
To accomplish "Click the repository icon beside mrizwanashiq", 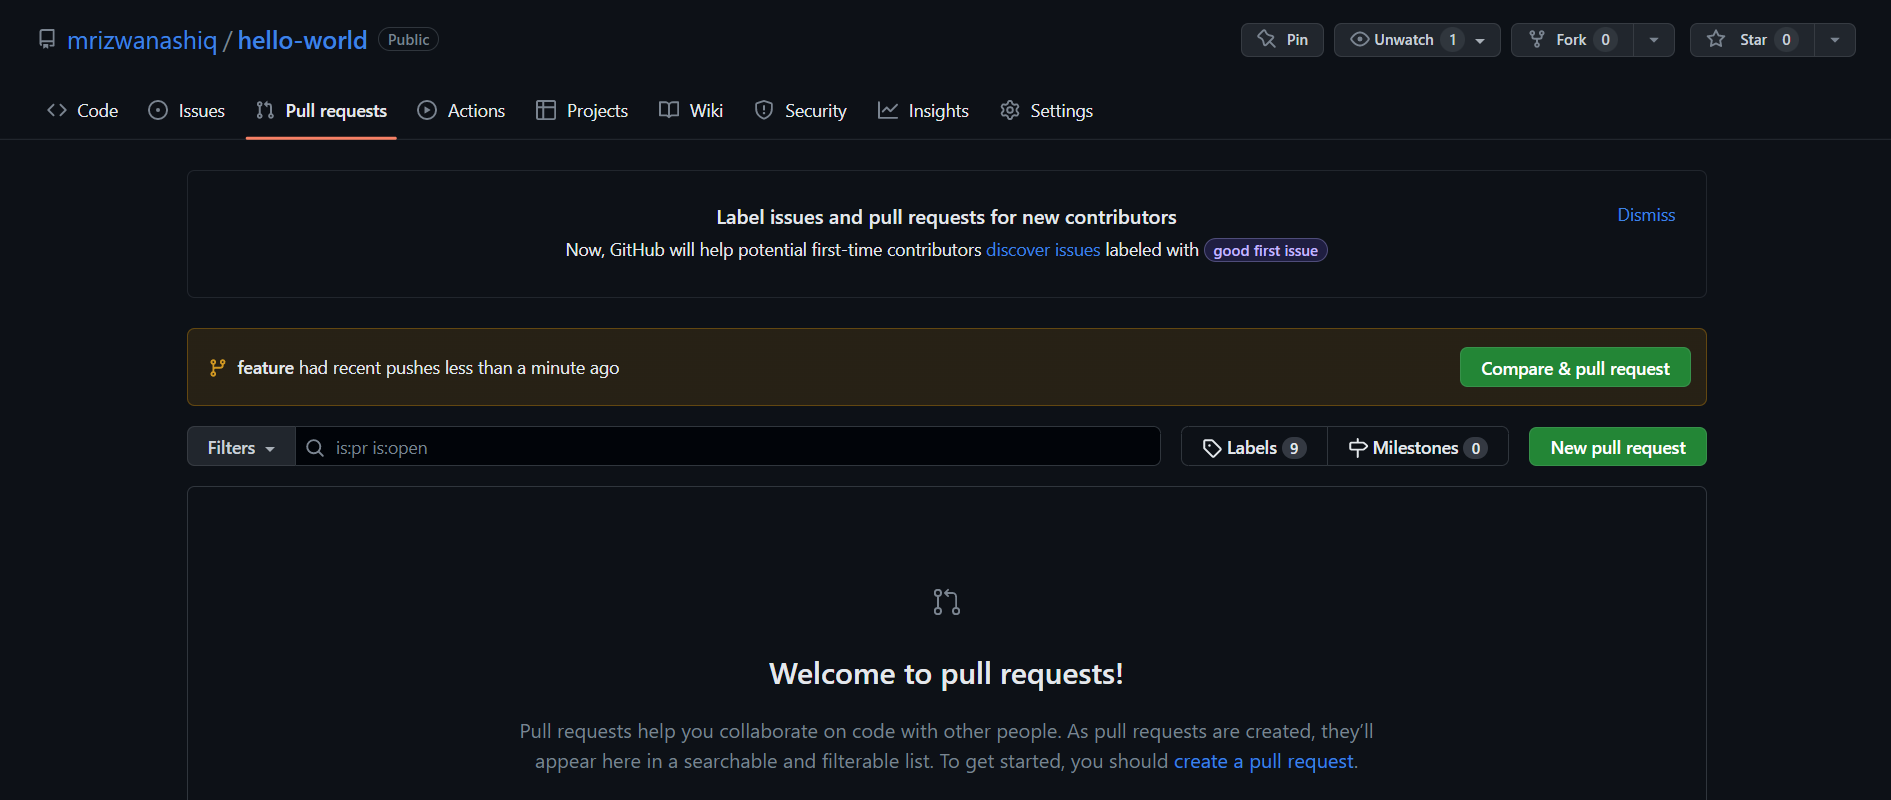I will coord(47,39).
